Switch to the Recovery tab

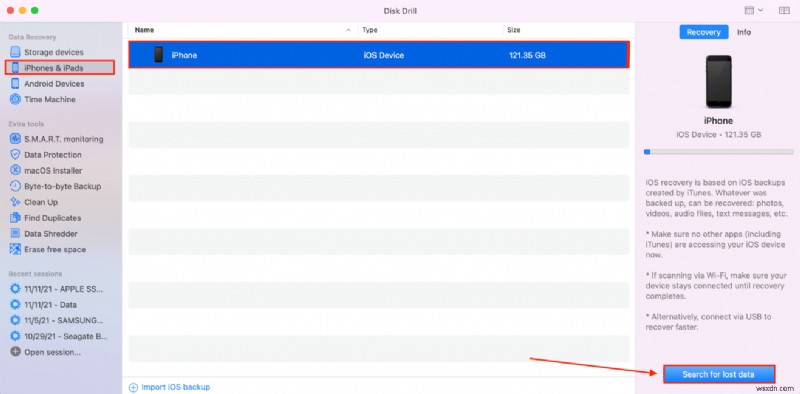point(703,32)
